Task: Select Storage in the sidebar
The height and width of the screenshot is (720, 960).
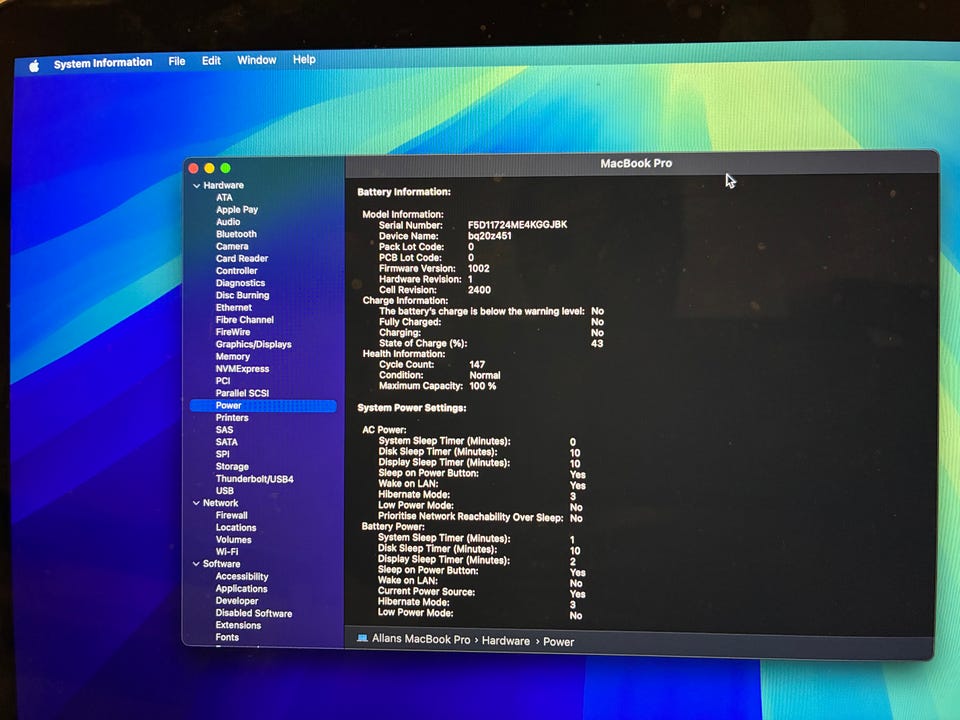Action: pyautogui.click(x=232, y=467)
